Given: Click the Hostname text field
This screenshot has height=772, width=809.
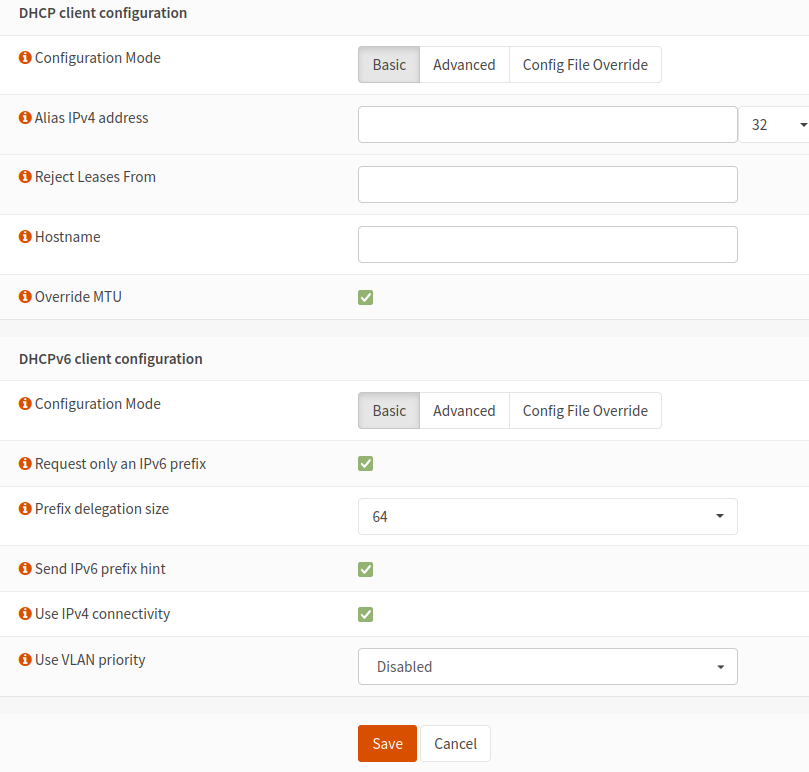Looking at the screenshot, I should [x=547, y=244].
